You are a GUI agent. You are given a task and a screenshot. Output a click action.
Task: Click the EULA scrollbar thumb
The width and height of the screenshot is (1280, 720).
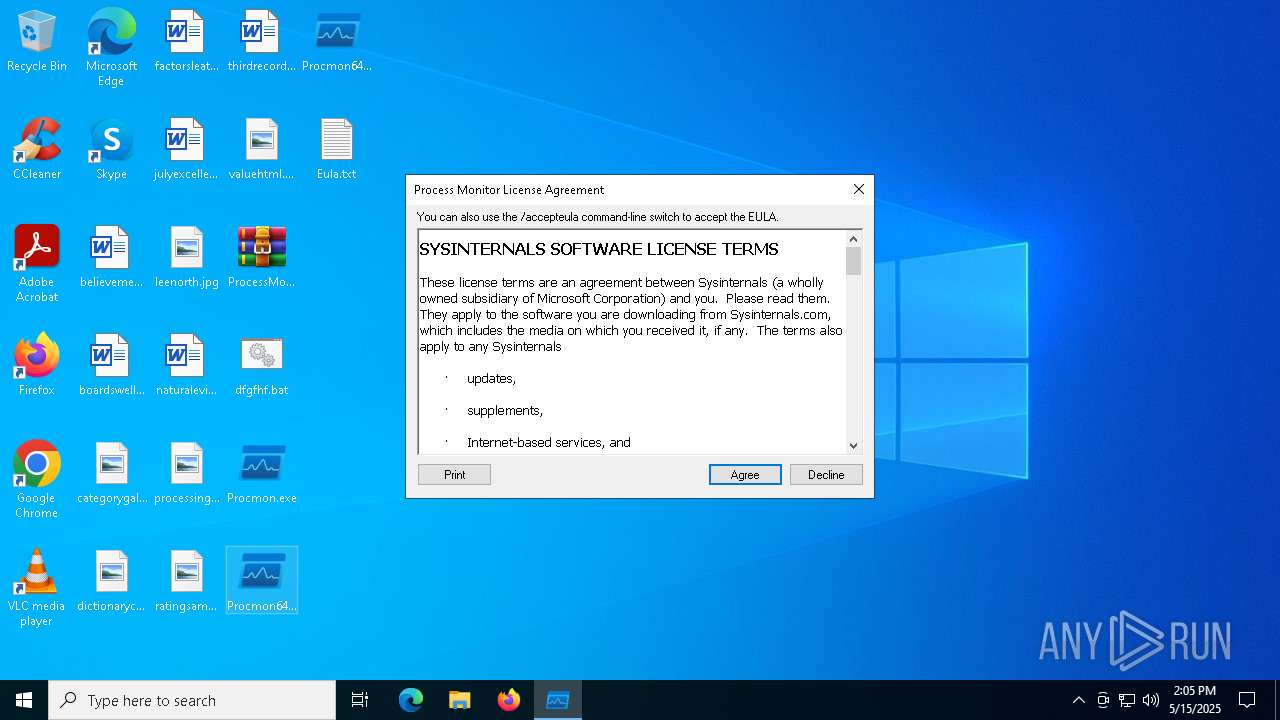coord(853,261)
